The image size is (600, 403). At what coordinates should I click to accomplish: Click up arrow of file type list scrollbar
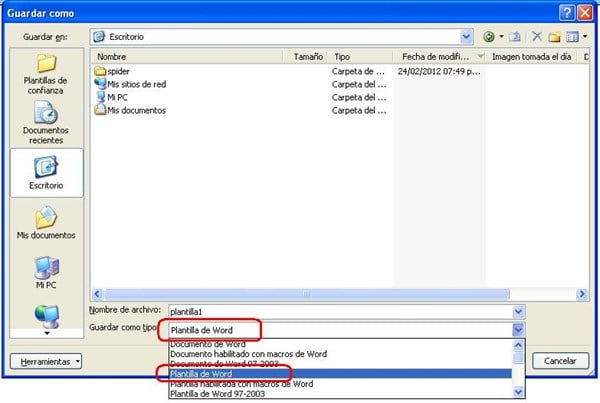point(518,345)
